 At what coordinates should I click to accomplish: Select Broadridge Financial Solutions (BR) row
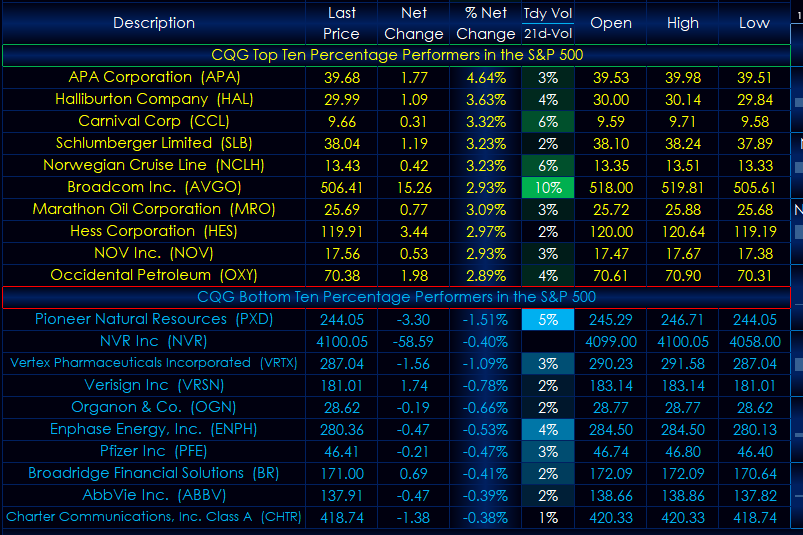(x=397, y=474)
